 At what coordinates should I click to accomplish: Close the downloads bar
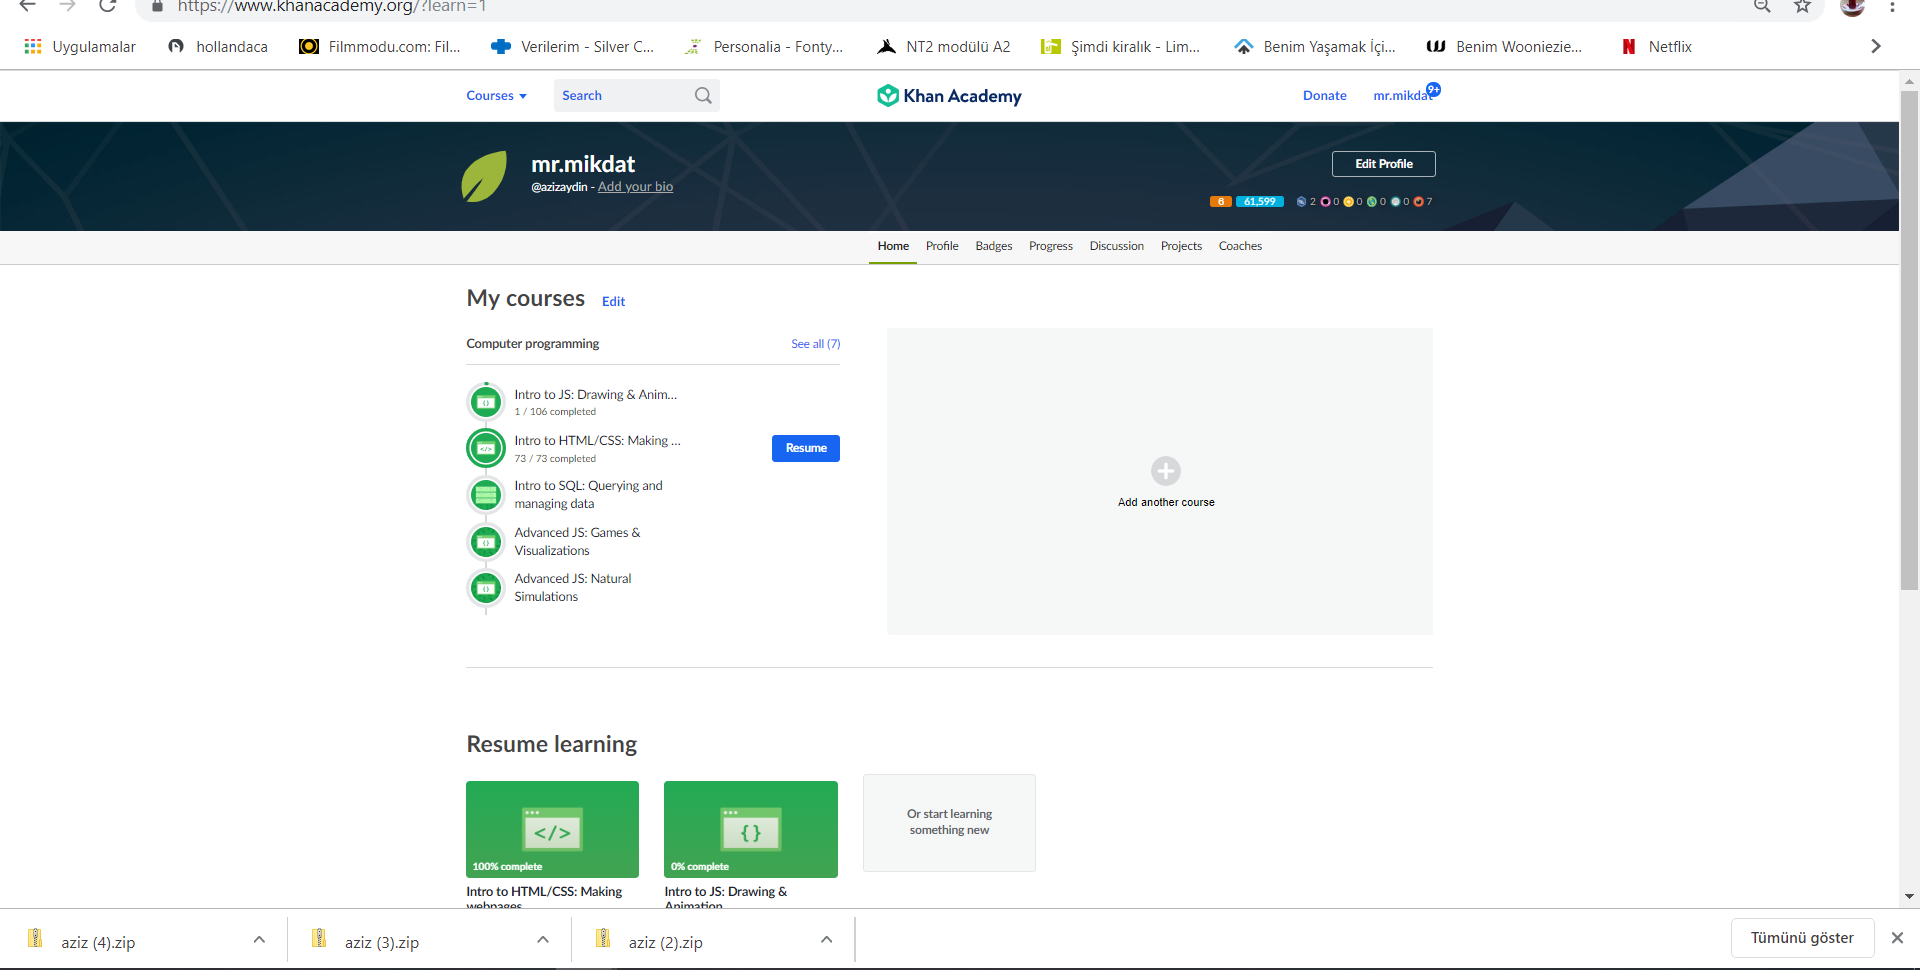click(x=1897, y=938)
